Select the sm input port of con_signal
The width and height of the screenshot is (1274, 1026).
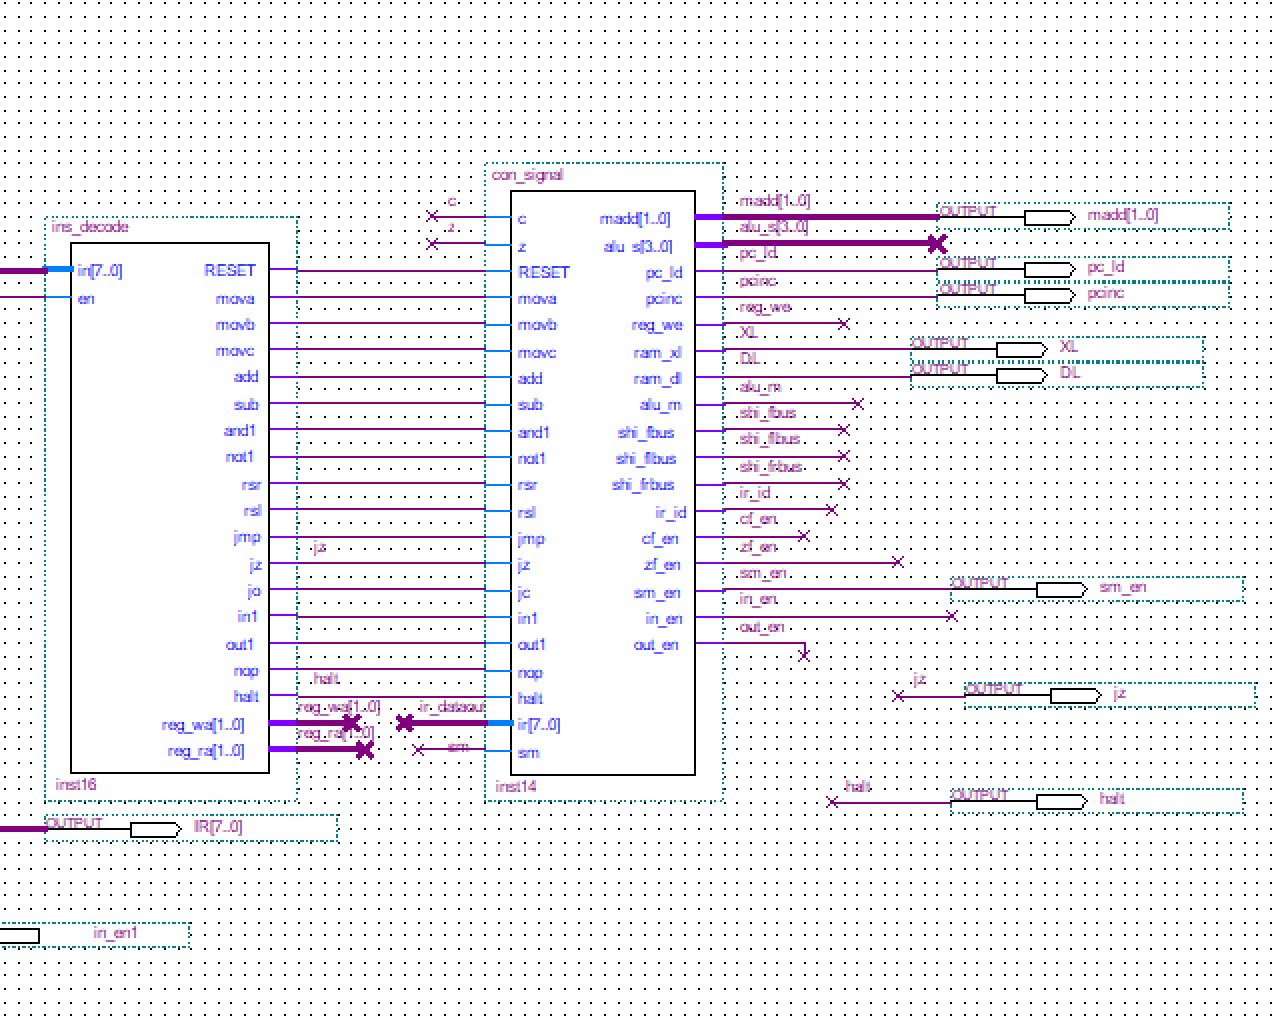pyautogui.click(x=528, y=752)
